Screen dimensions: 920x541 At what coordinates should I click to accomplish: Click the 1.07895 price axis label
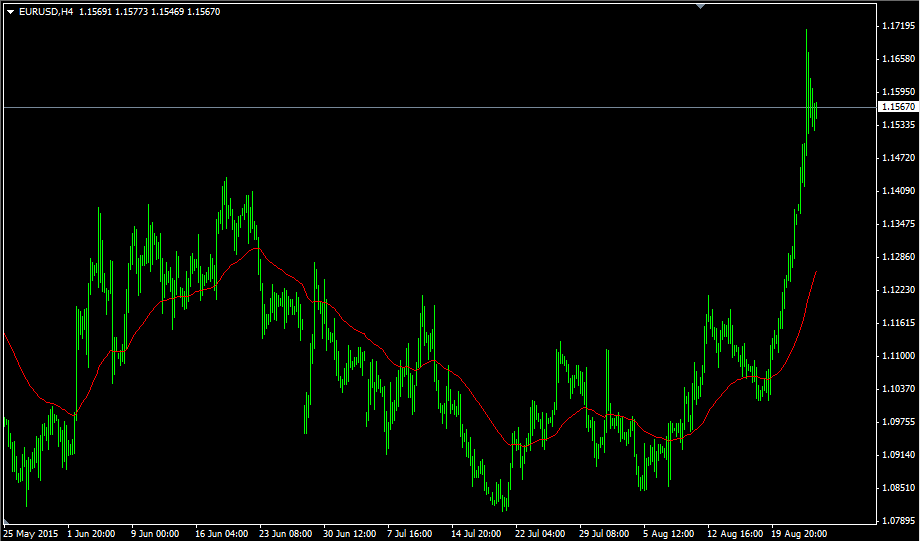[898, 521]
